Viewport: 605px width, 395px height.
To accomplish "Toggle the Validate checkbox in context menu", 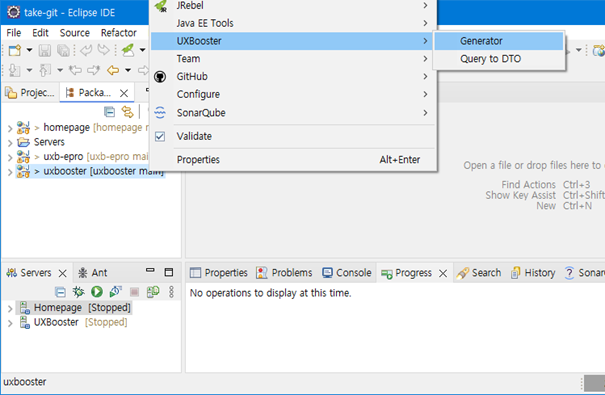I will [160, 137].
